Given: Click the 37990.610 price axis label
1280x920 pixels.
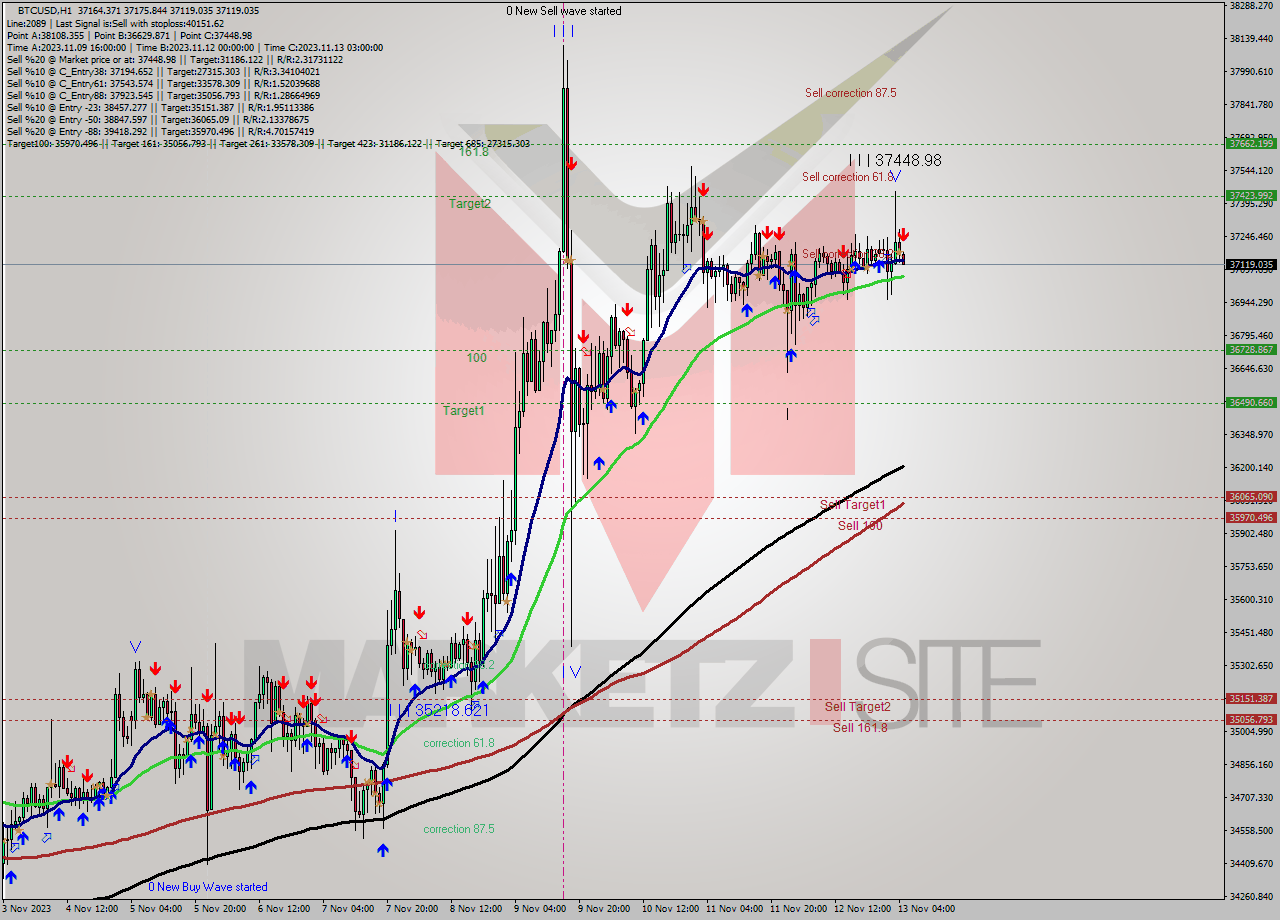Looking at the screenshot, I should [x=1251, y=71].
